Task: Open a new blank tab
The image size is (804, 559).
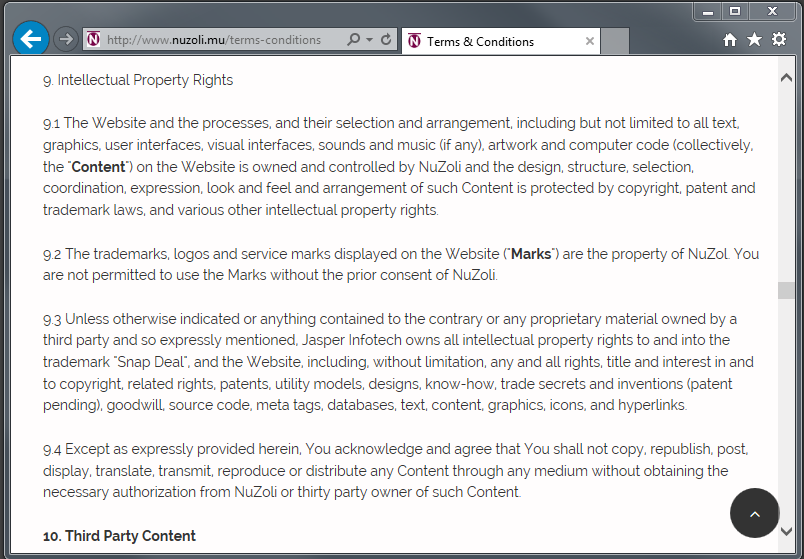Action: click(x=615, y=41)
